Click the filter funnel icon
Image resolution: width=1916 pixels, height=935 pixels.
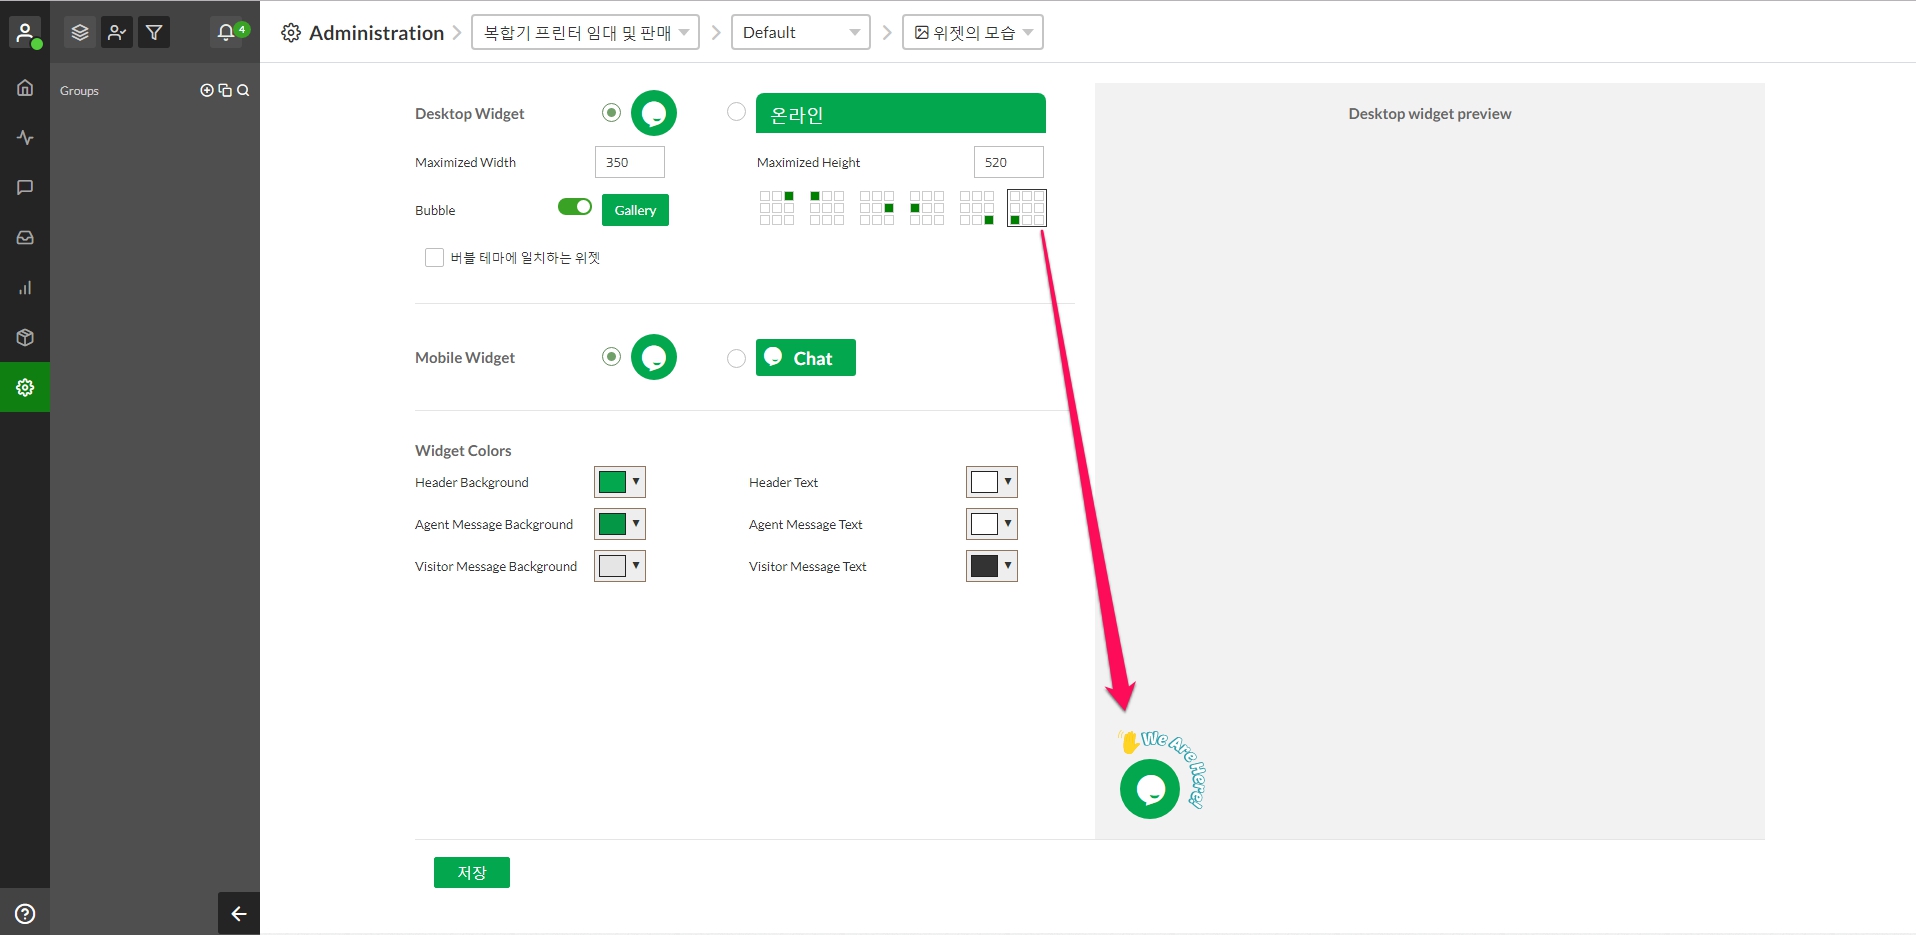click(154, 33)
